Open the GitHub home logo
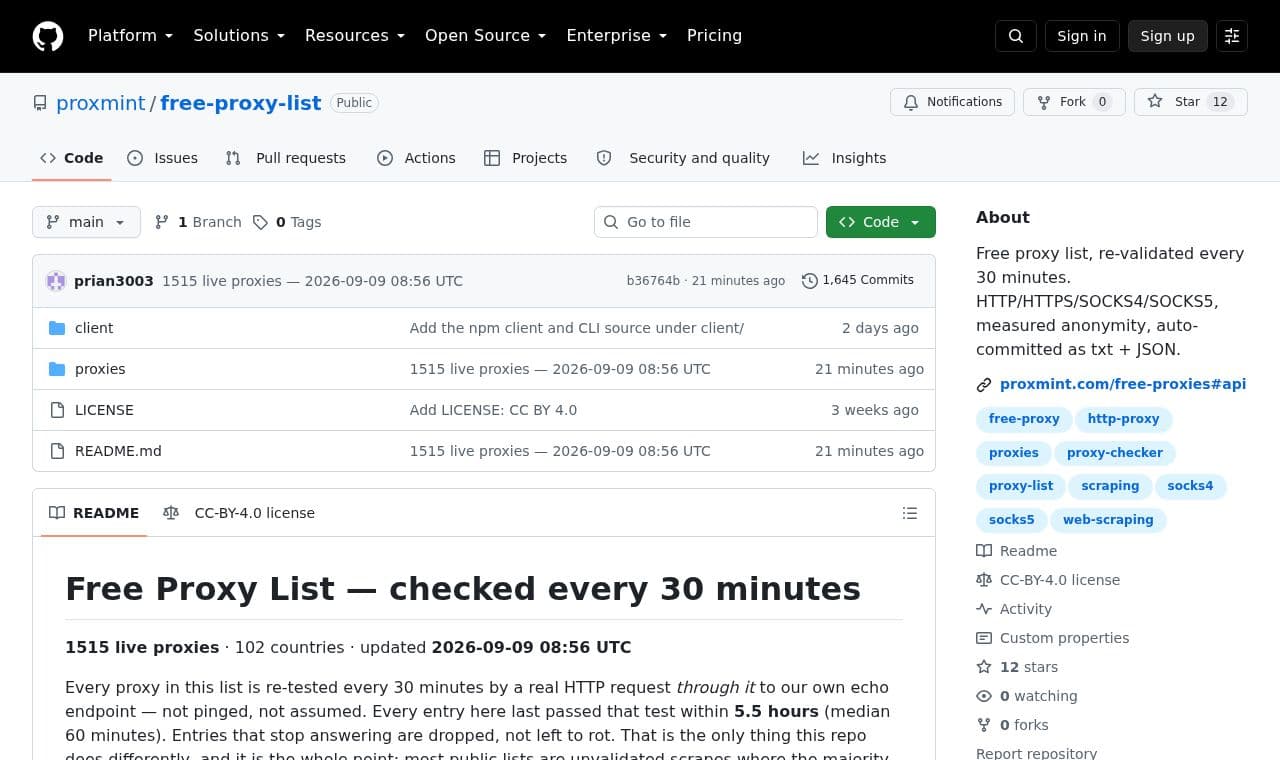Screen dimensions: 1280x760 [x=48, y=36]
